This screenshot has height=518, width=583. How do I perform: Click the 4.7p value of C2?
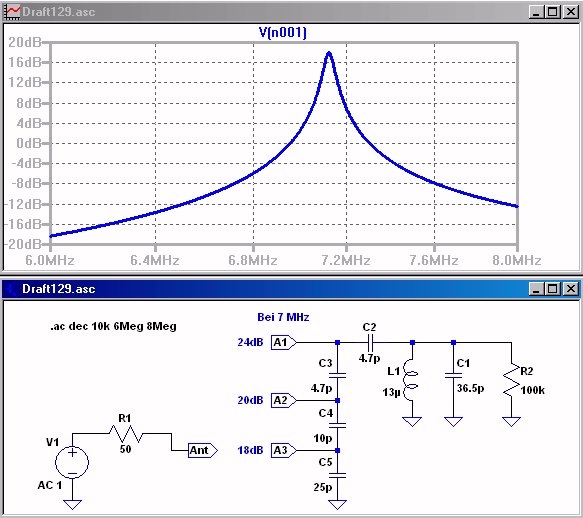369,358
